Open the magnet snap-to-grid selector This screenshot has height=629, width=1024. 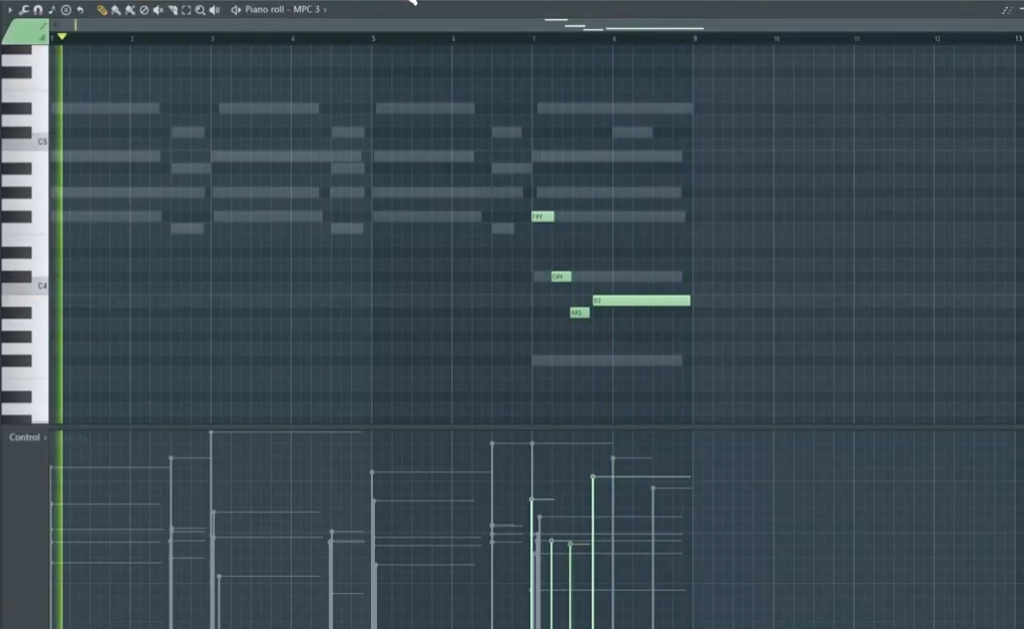[x=38, y=10]
